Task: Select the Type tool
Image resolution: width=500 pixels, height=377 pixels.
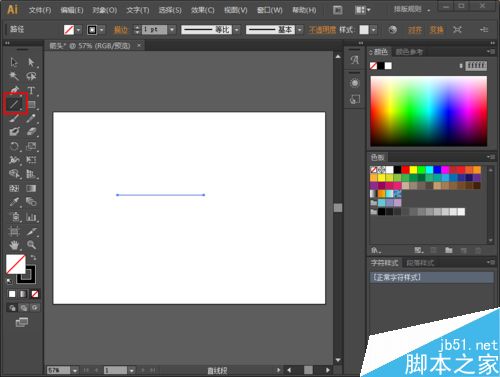Action: (x=31, y=90)
